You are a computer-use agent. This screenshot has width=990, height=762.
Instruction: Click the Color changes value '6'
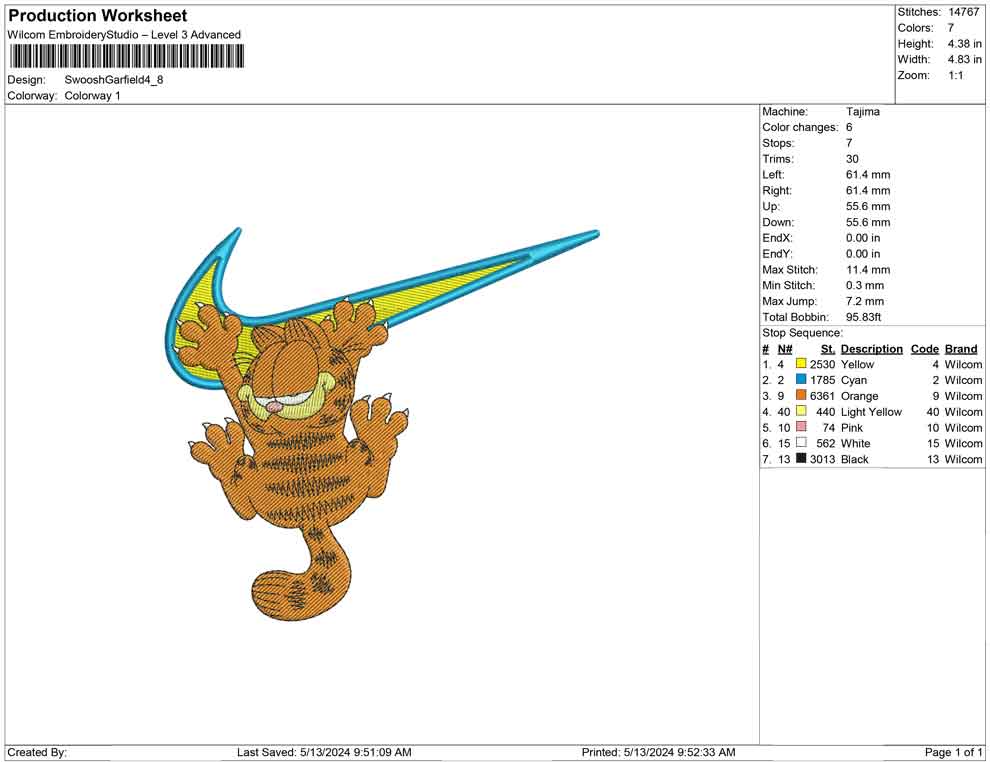coord(849,128)
